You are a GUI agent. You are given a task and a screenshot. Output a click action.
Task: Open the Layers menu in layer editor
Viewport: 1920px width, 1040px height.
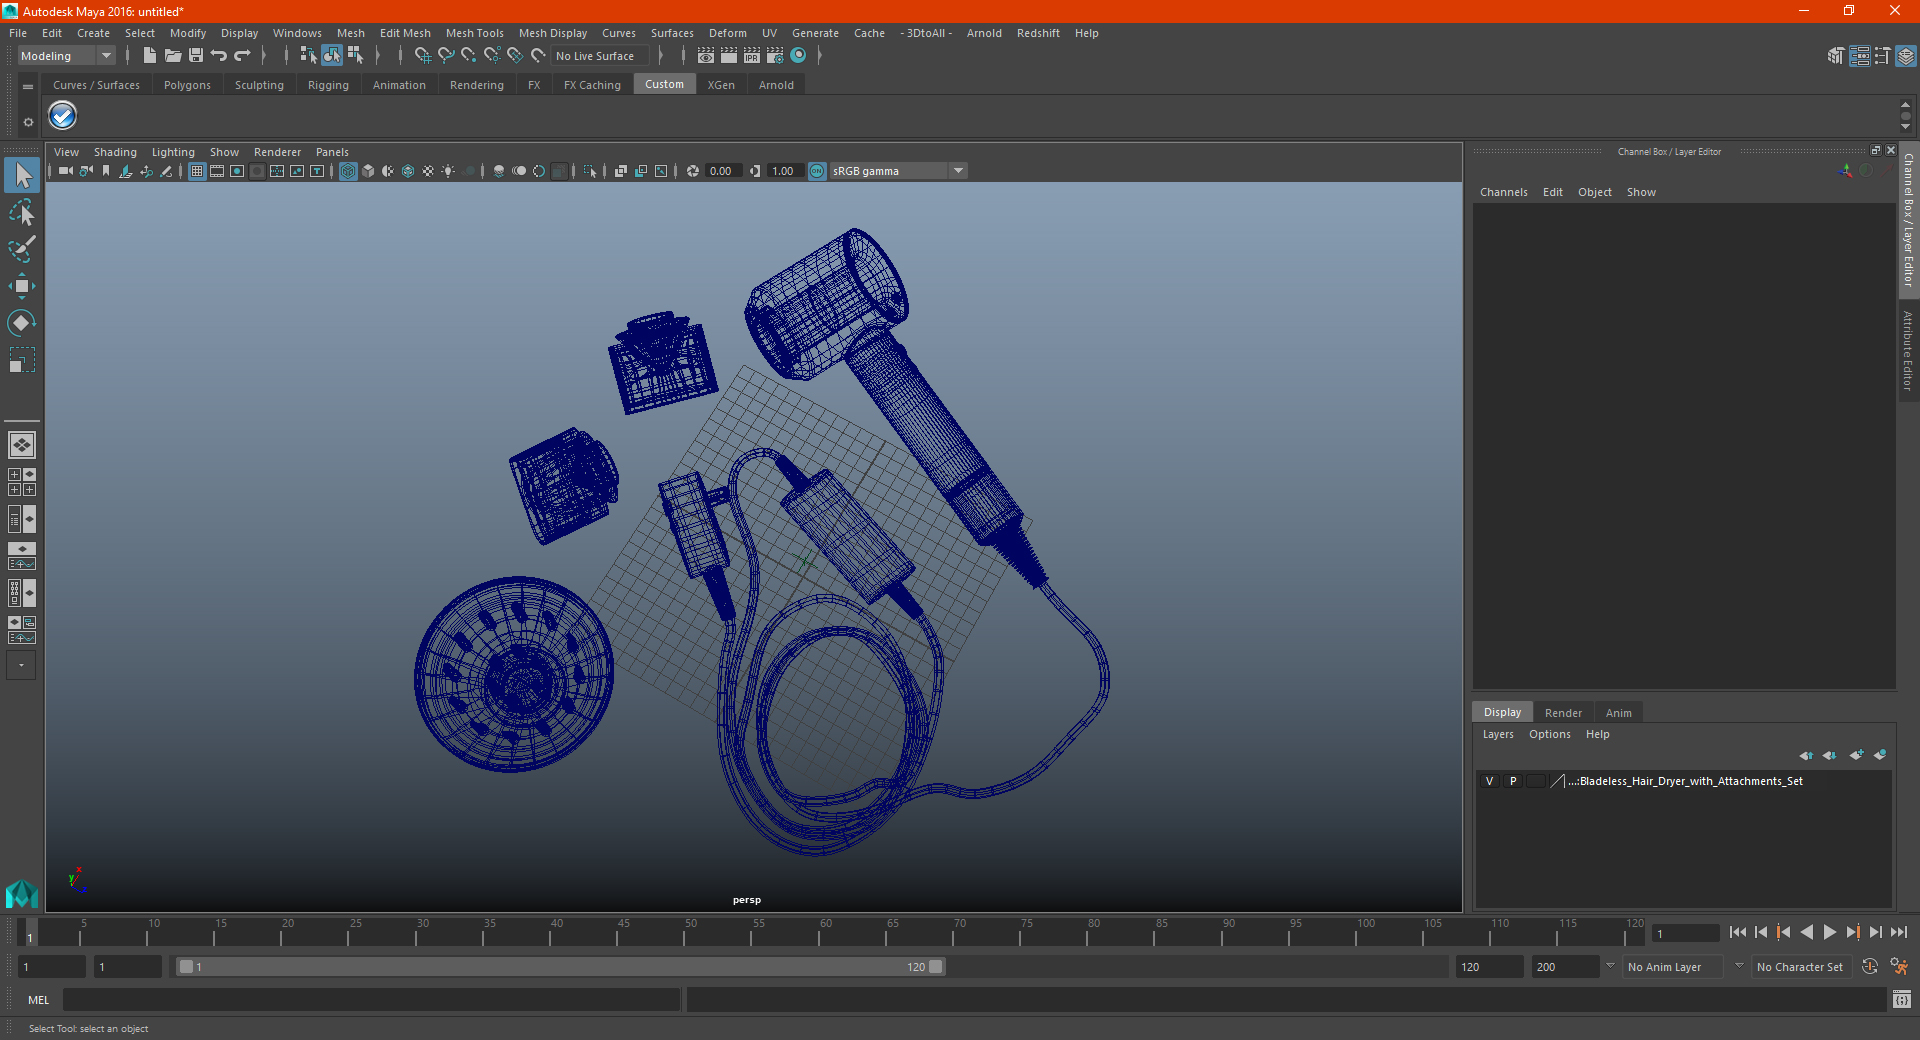click(x=1497, y=734)
